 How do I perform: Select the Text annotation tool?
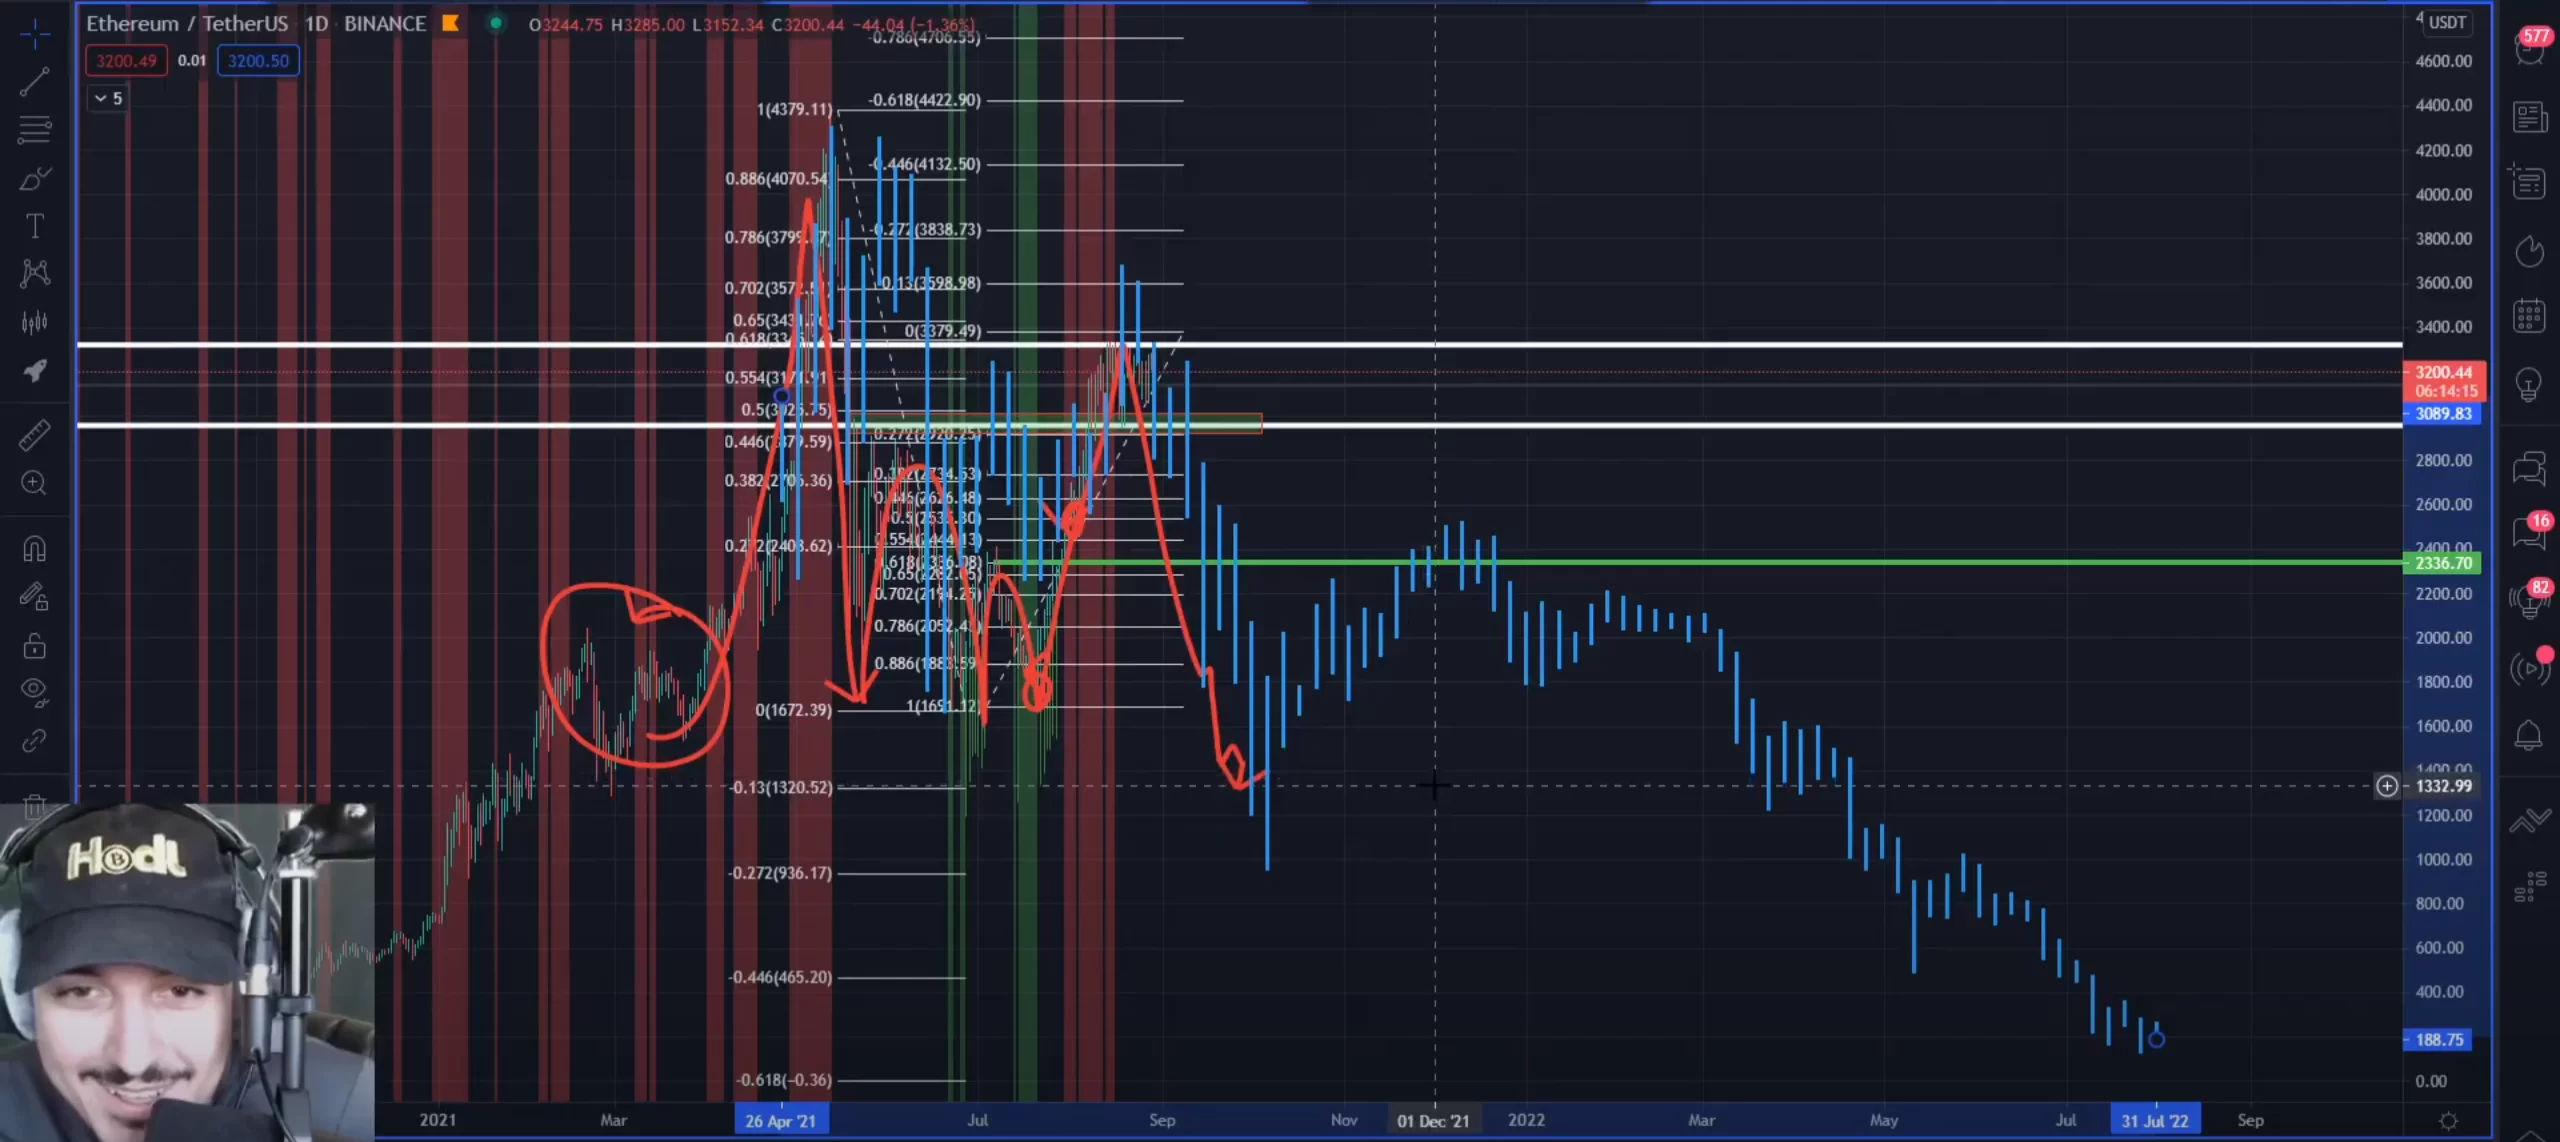[34, 226]
